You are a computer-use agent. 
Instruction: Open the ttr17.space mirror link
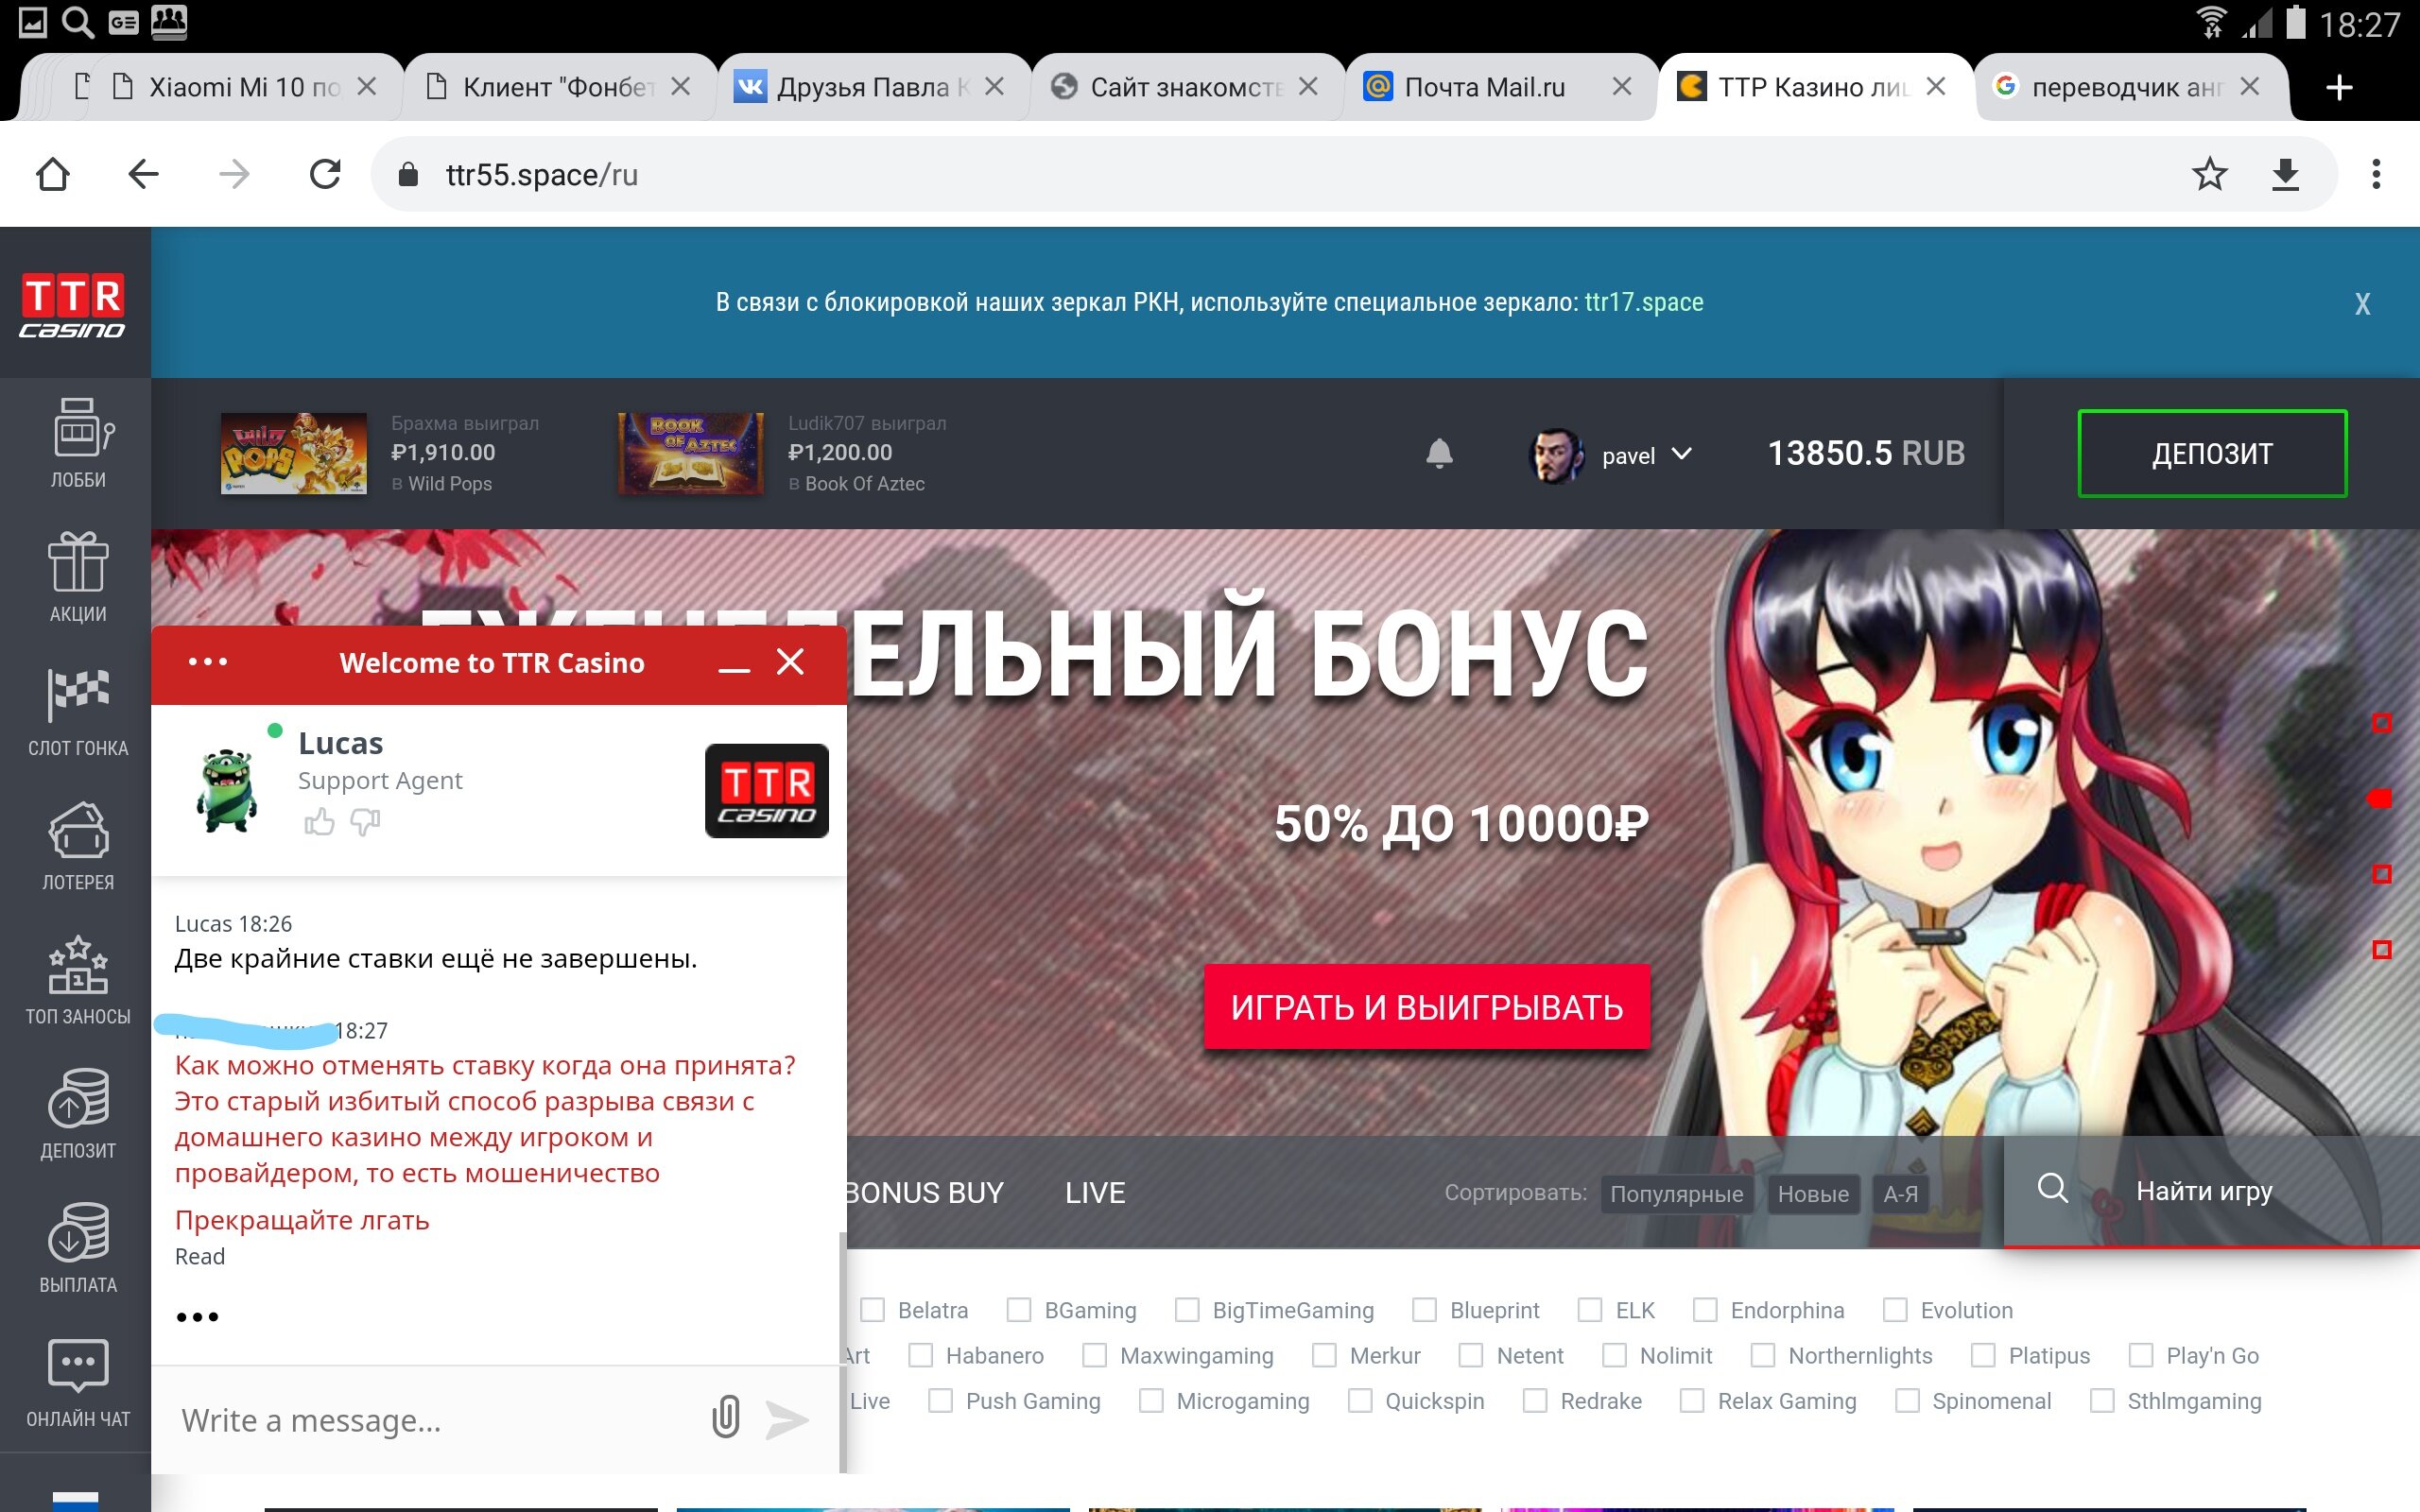pos(1643,302)
